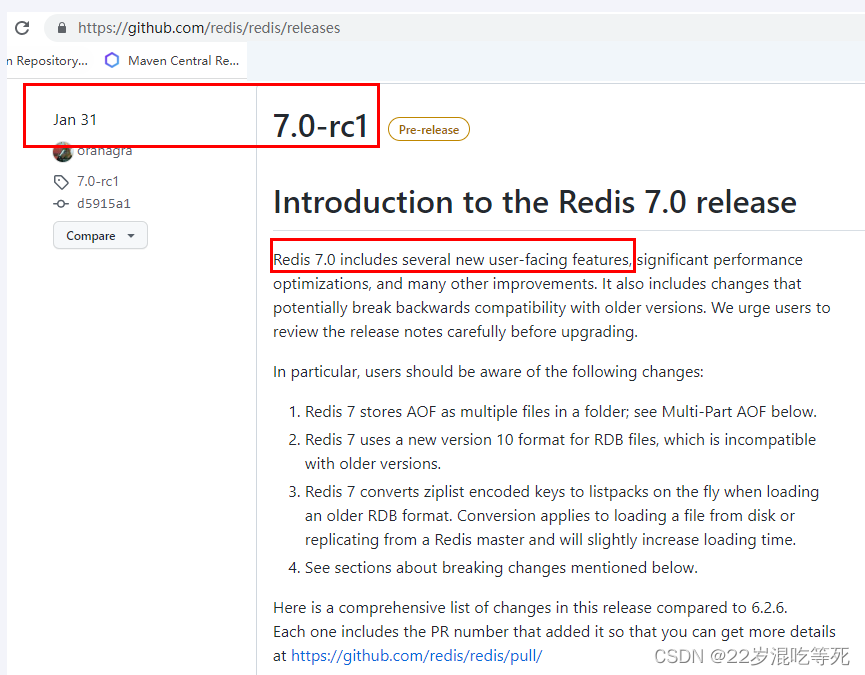
Task: Reload the page with the refresh icon
Action: click(22, 28)
